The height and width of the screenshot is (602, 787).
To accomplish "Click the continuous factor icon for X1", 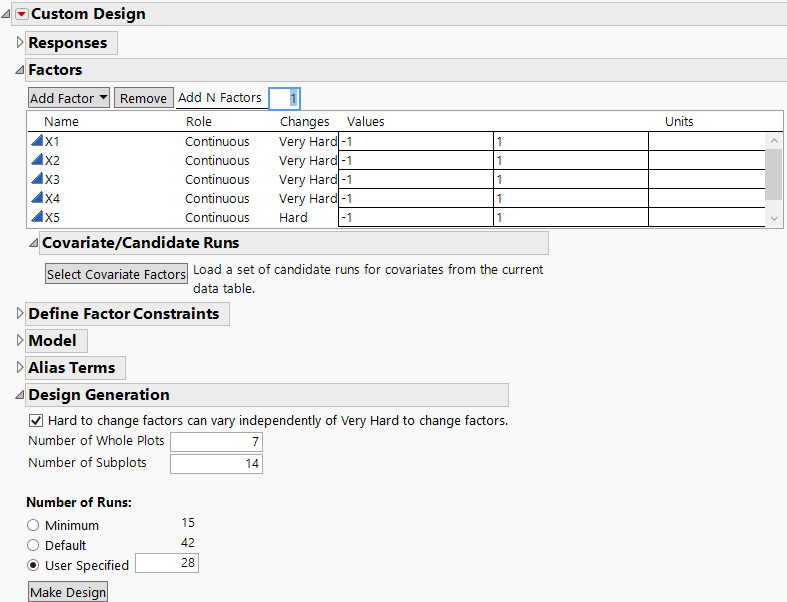I will pyautogui.click(x=37, y=142).
